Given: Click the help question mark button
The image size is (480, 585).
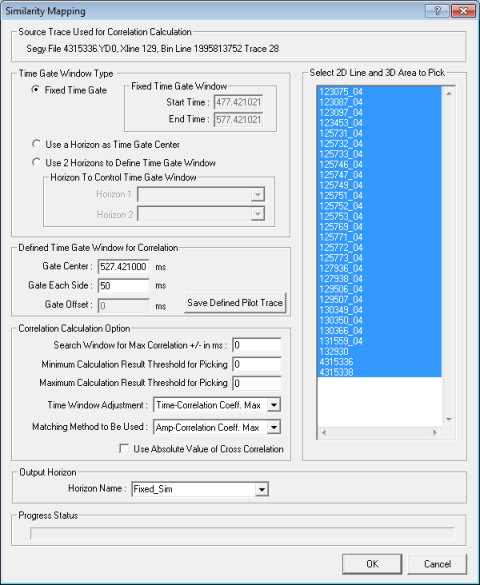Looking at the screenshot, I should 437,11.
